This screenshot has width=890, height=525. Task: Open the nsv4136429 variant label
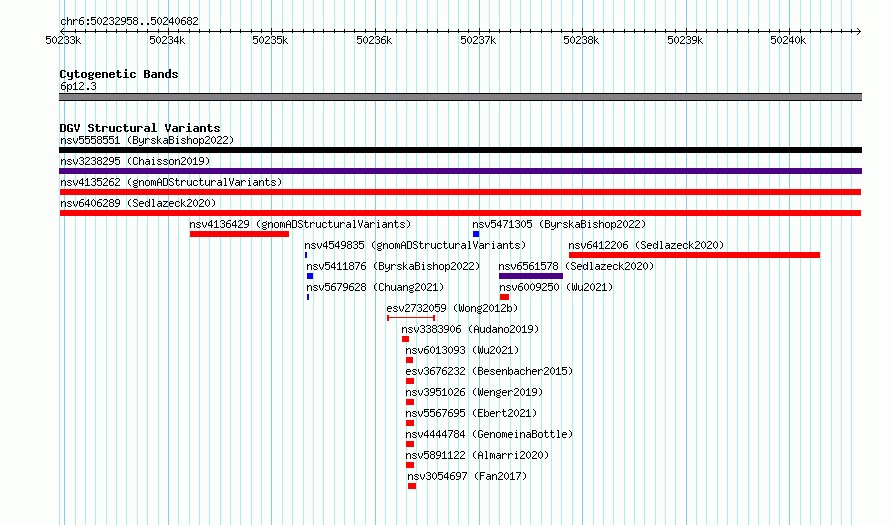tap(300, 224)
